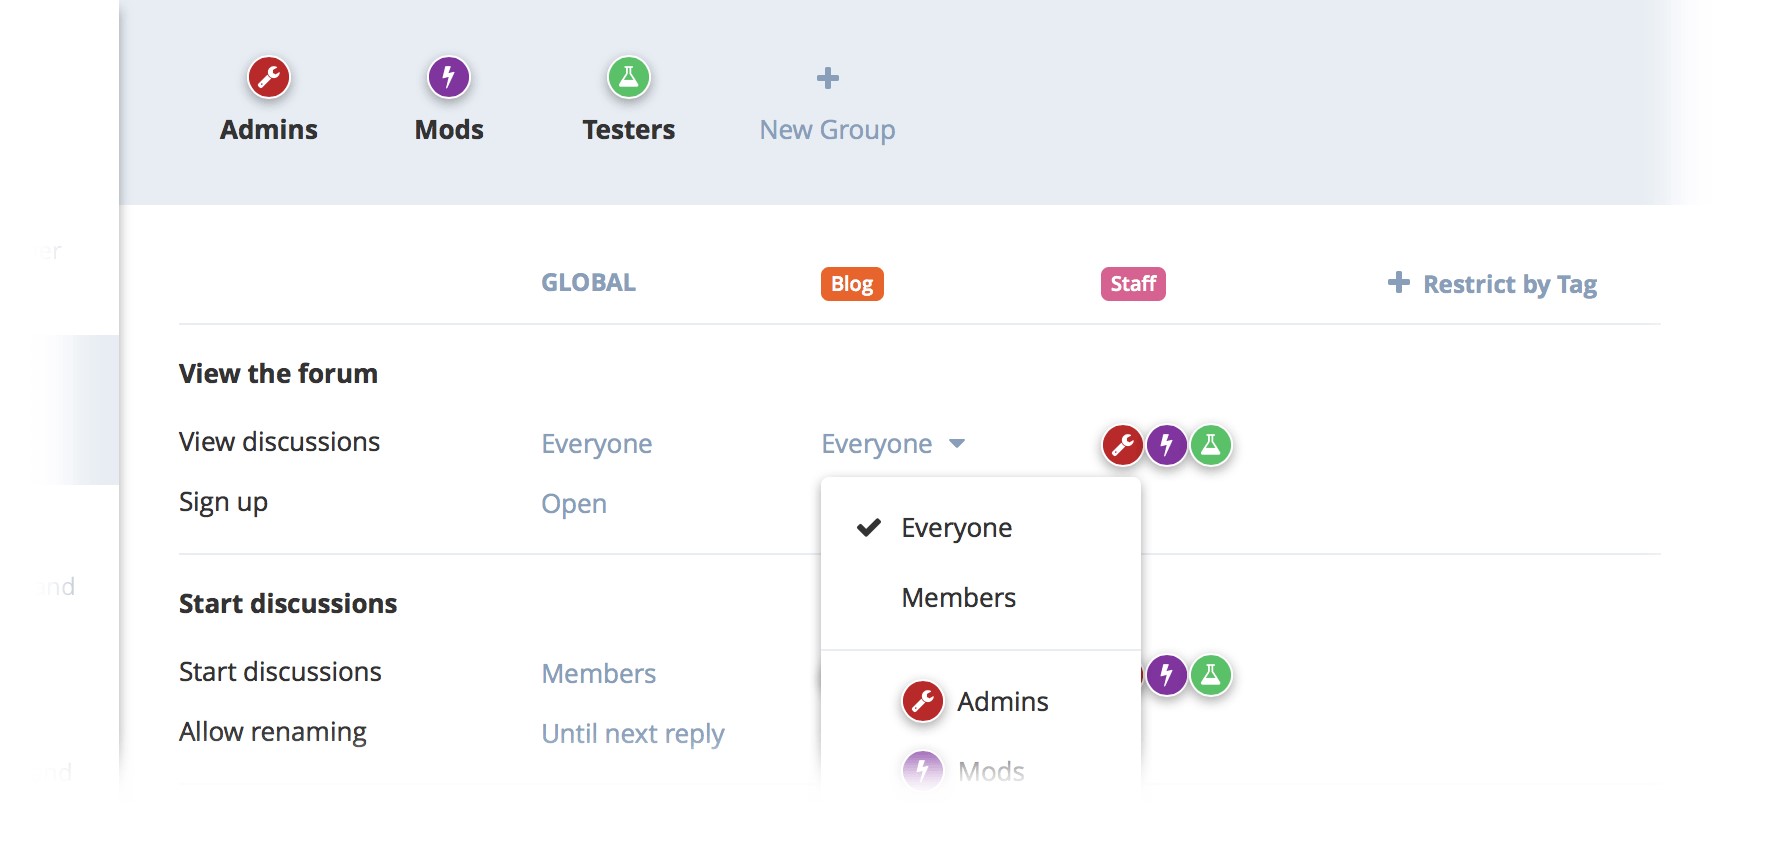The height and width of the screenshot is (845, 1770).
Task: Click the purple bolt icon above Mods label
Action: [x=449, y=77]
